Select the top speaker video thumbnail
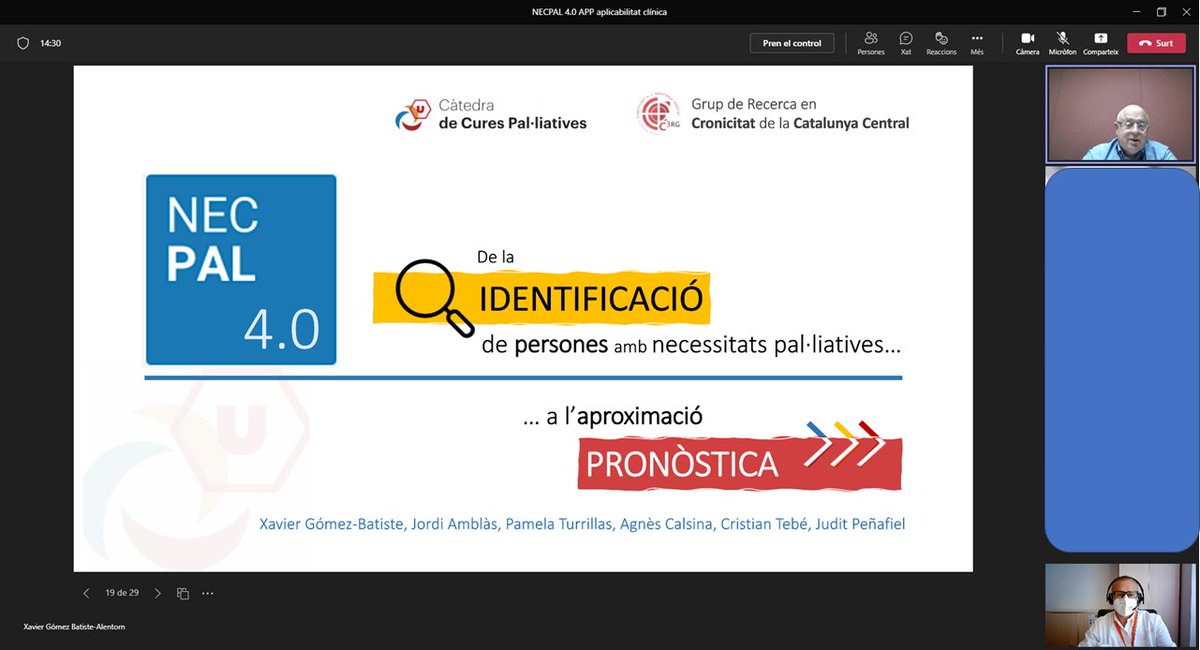This screenshot has height=650, width=1200. pos(1120,114)
